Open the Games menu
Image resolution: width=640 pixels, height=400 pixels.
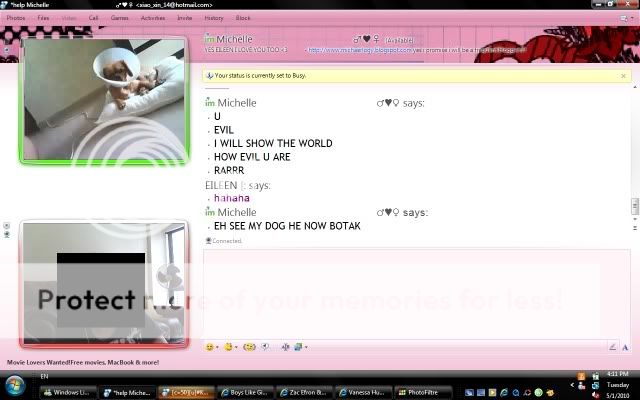pyautogui.click(x=119, y=18)
